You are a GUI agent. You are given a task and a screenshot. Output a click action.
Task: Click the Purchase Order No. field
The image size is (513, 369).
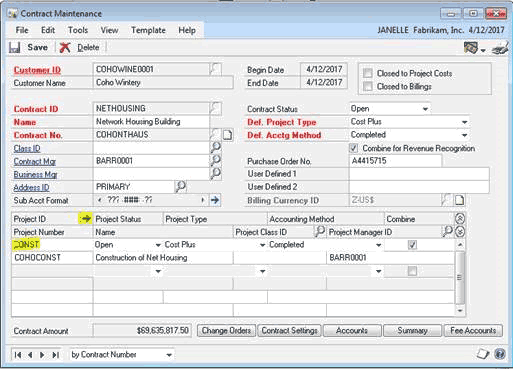[396, 161]
